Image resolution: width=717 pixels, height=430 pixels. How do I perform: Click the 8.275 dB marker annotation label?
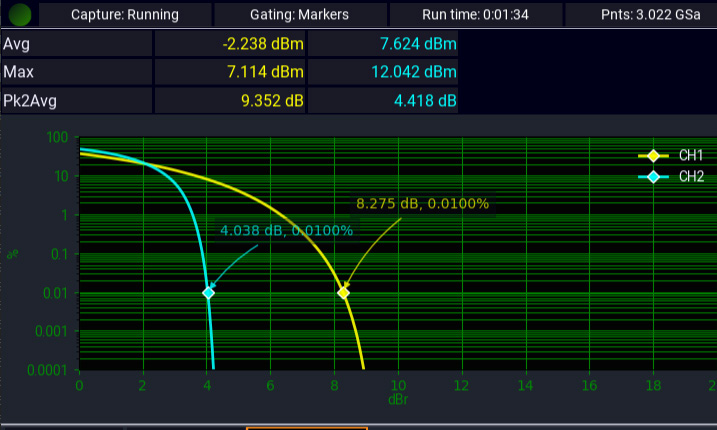[422, 204]
